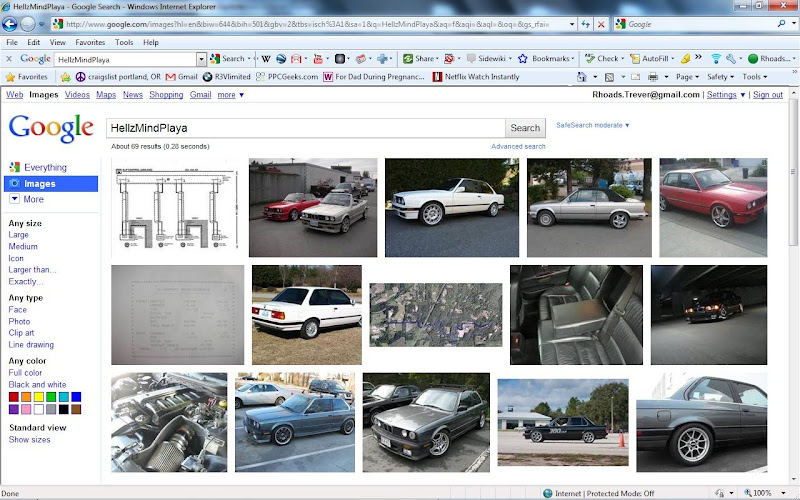Expand the More option in left sidebar
The width and height of the screenshot is (800, 500).
(x=33, y=199)
